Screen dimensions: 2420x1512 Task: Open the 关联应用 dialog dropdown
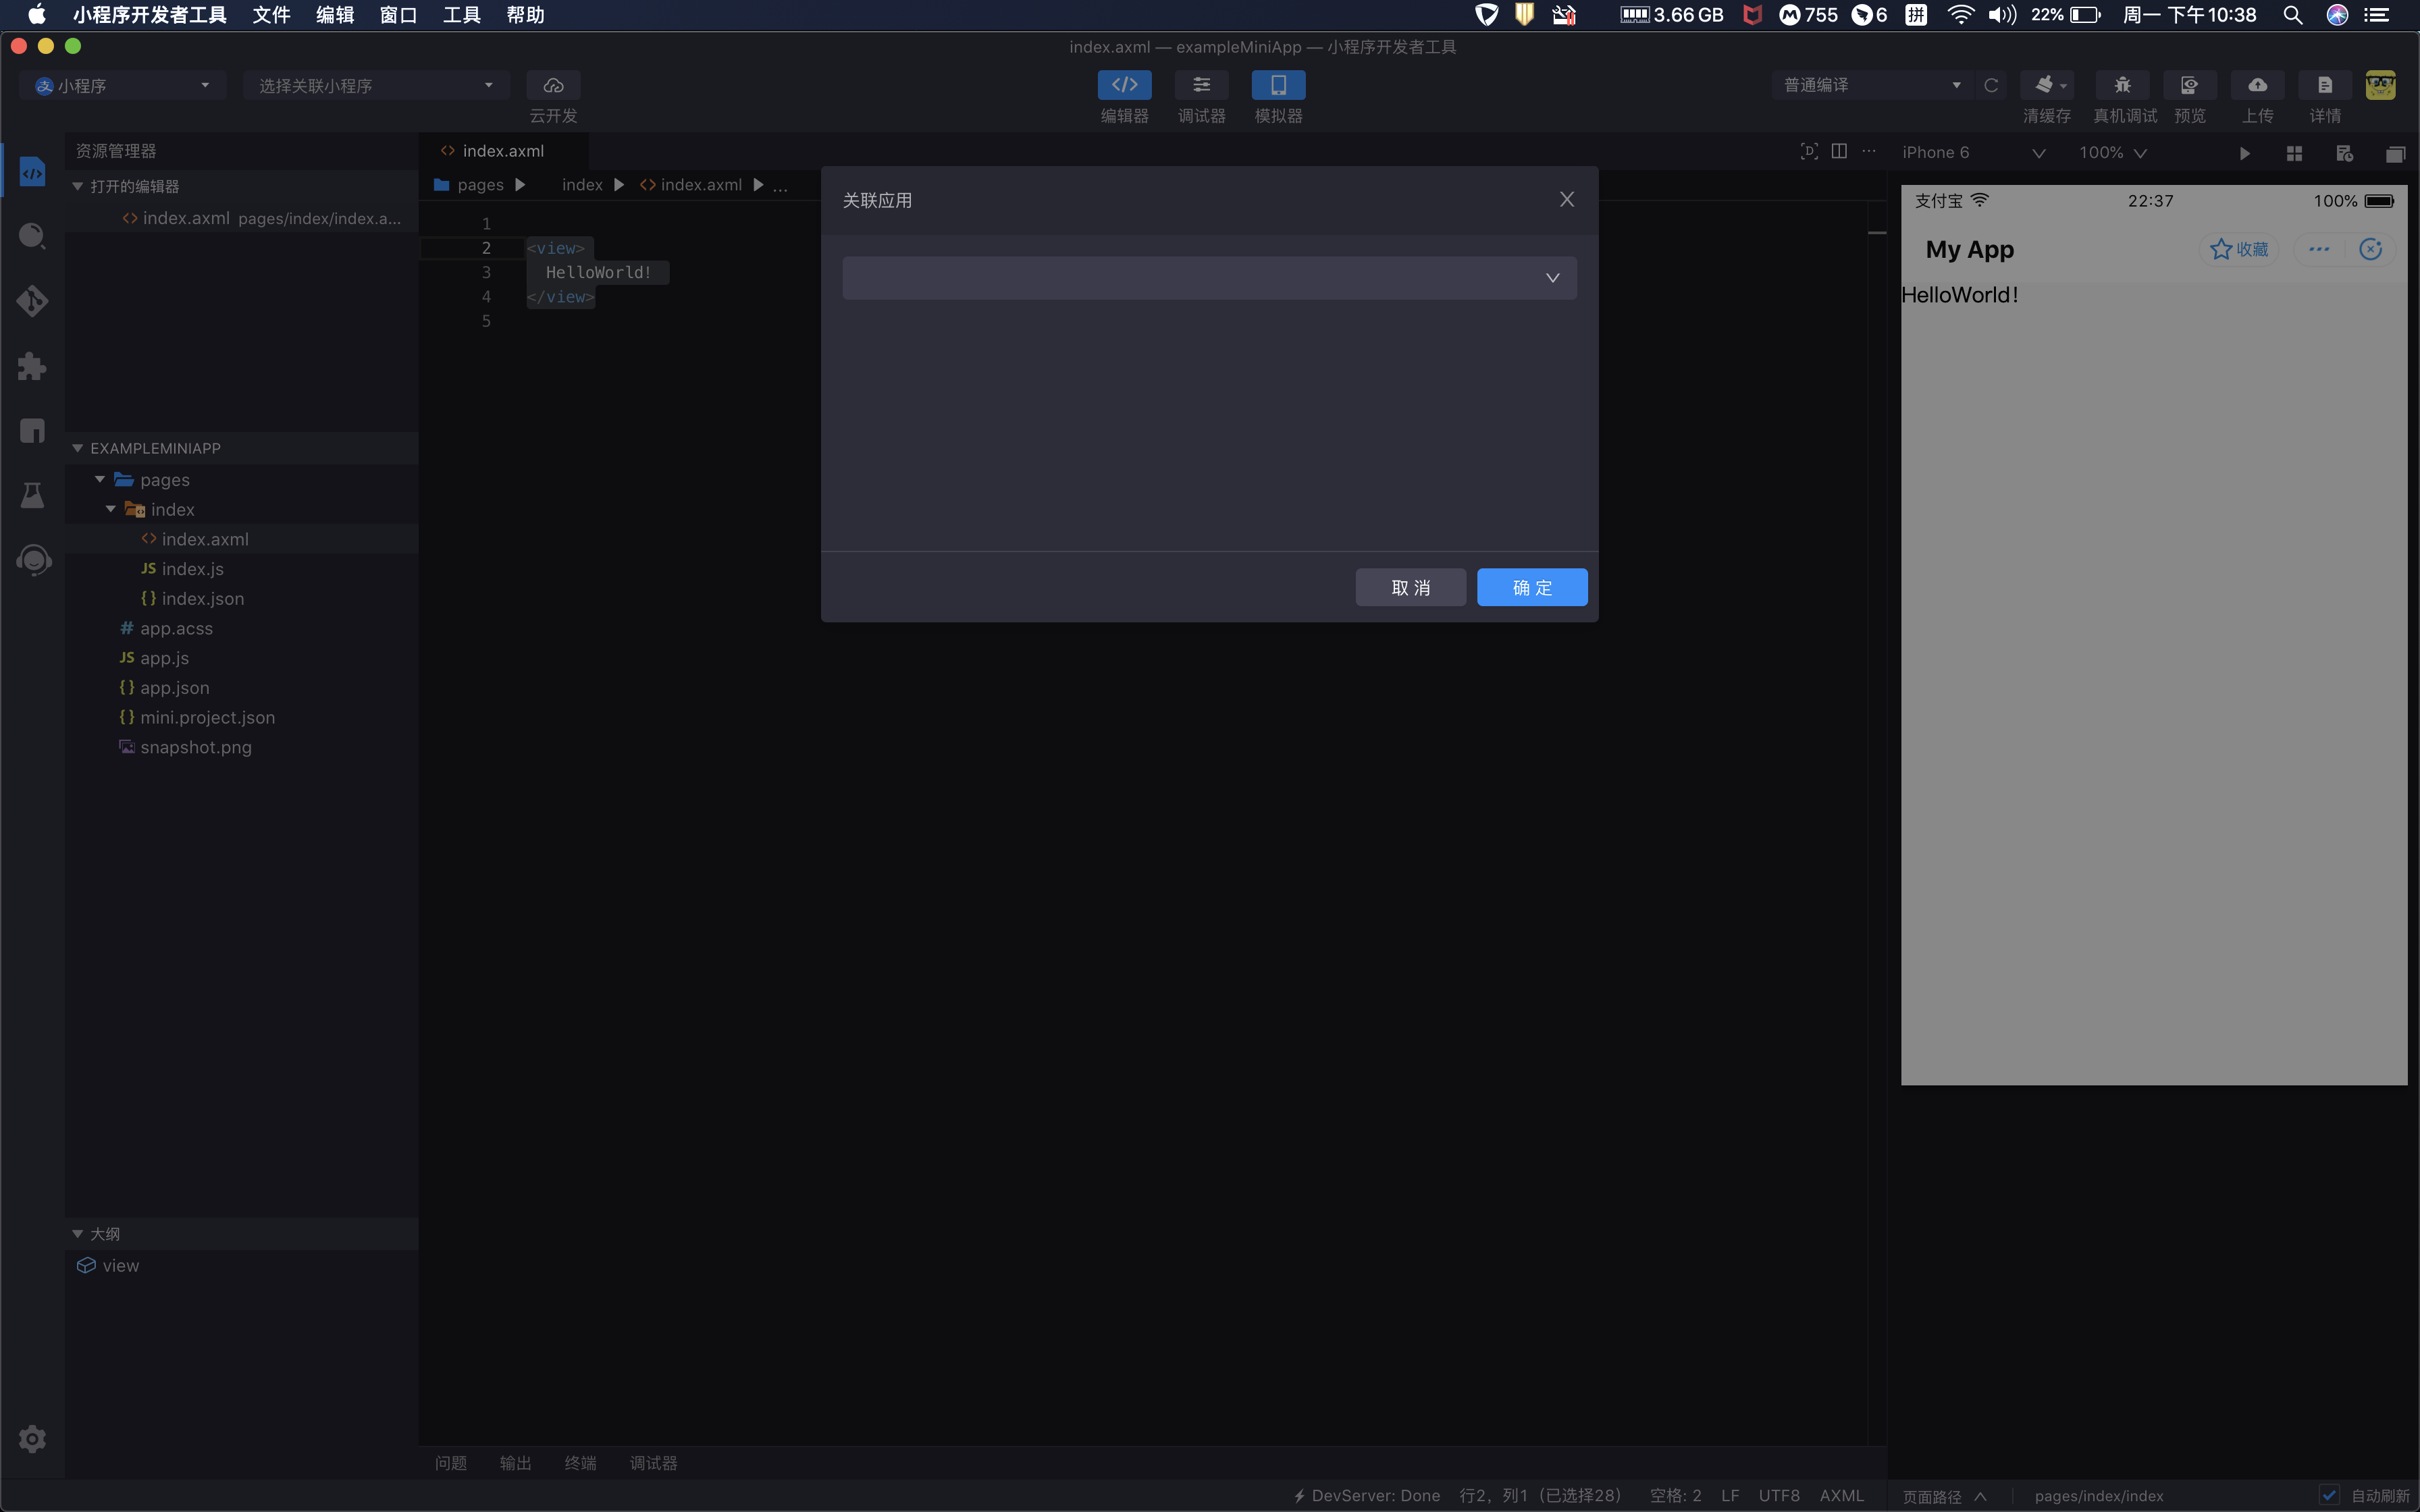pos(1209,278)
